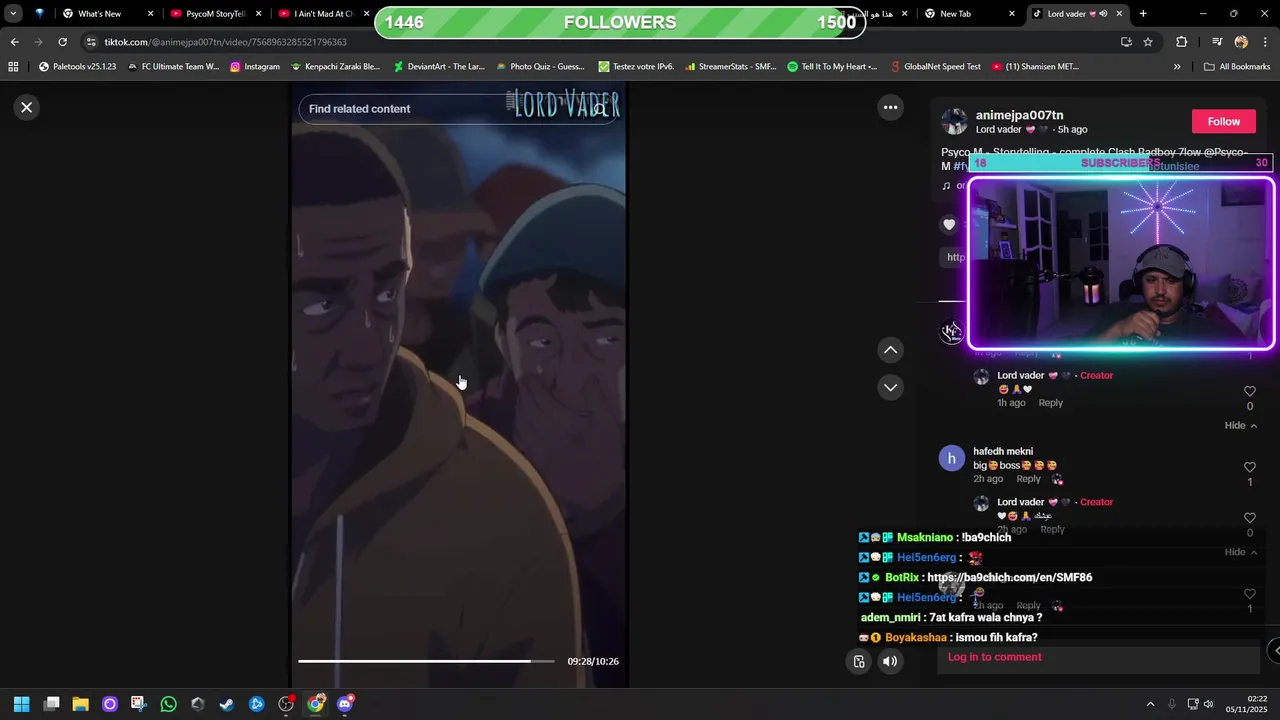The height and width of the screenshot is (720, 1280).
Task: Open the floating mini player icon
Action: pos(859,661)
